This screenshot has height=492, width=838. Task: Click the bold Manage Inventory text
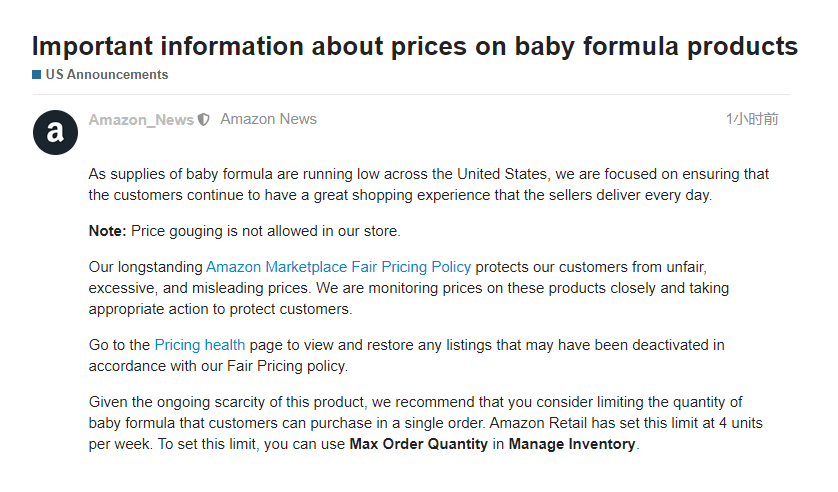[x=572, y=444]
